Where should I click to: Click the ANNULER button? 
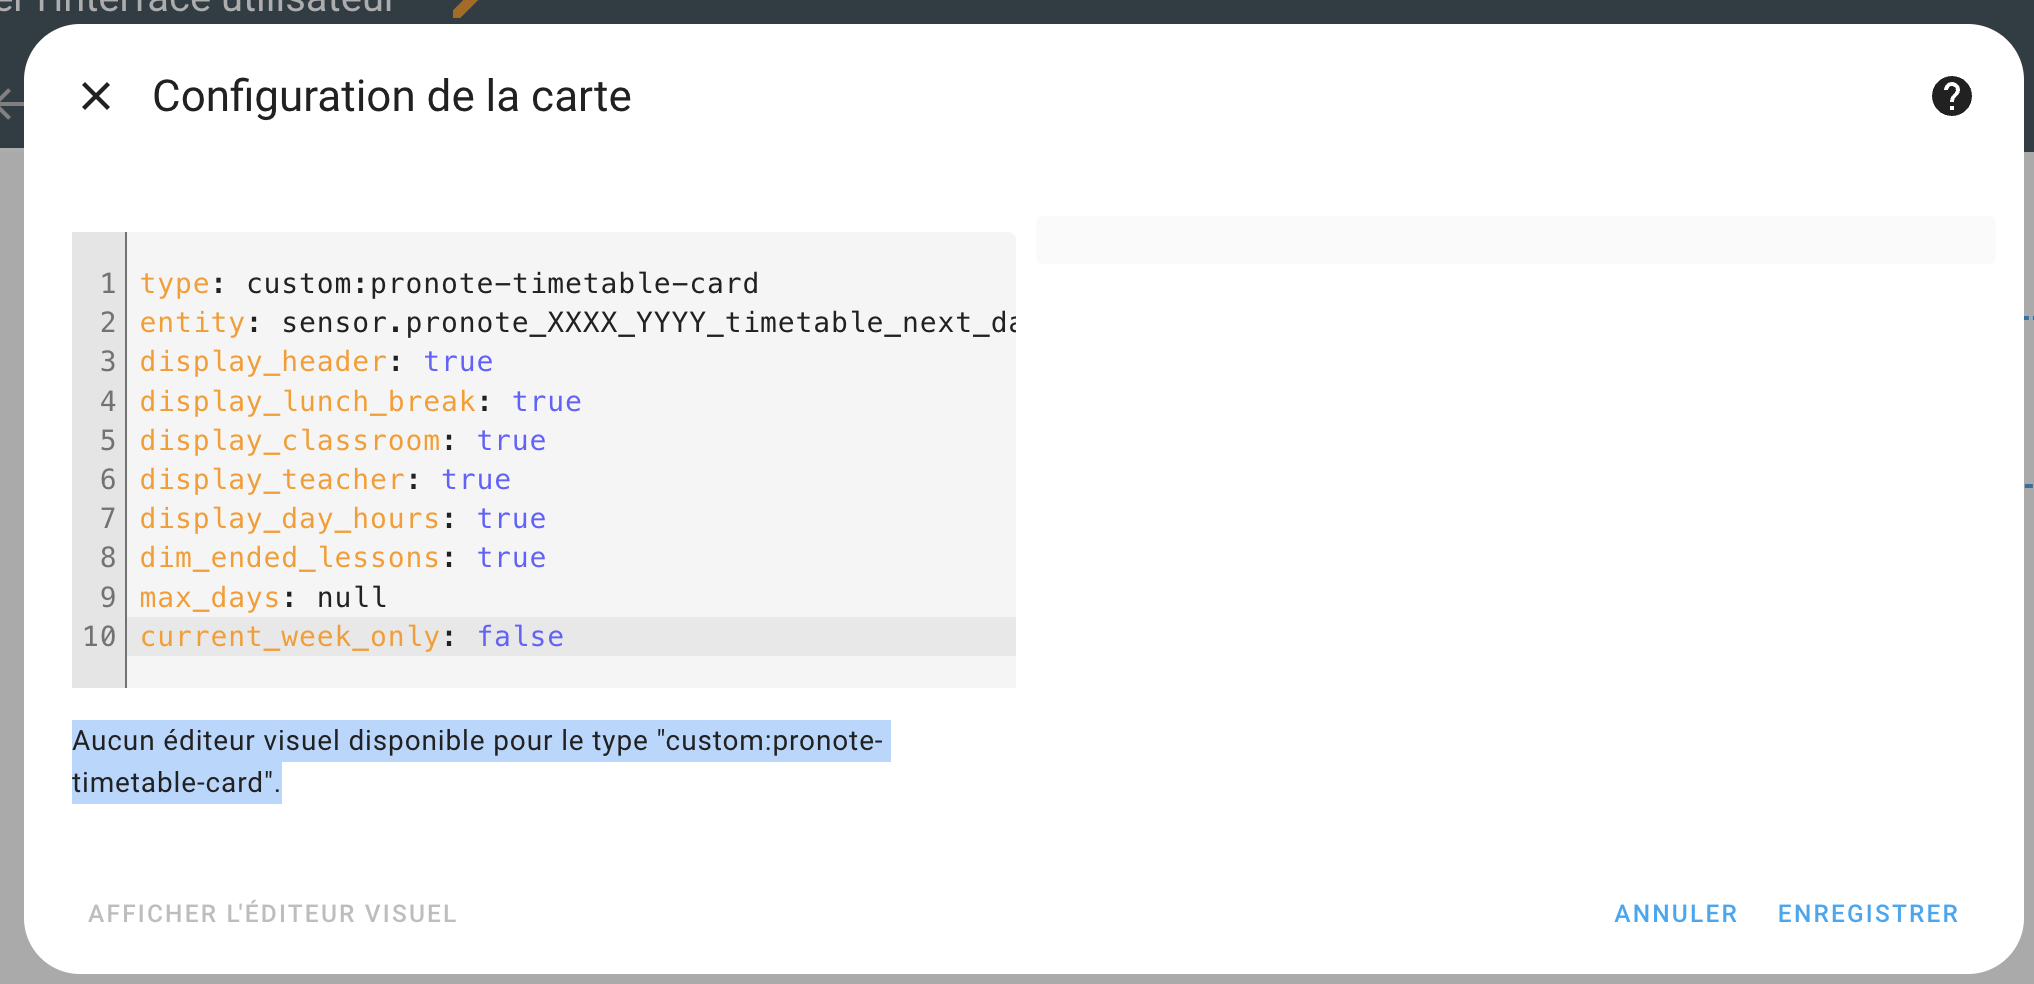[1675, 913]
